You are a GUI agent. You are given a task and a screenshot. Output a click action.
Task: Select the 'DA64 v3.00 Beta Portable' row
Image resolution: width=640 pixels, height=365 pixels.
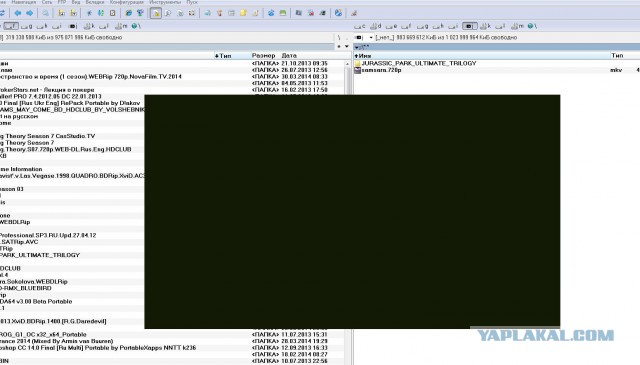tap(36, 302)
